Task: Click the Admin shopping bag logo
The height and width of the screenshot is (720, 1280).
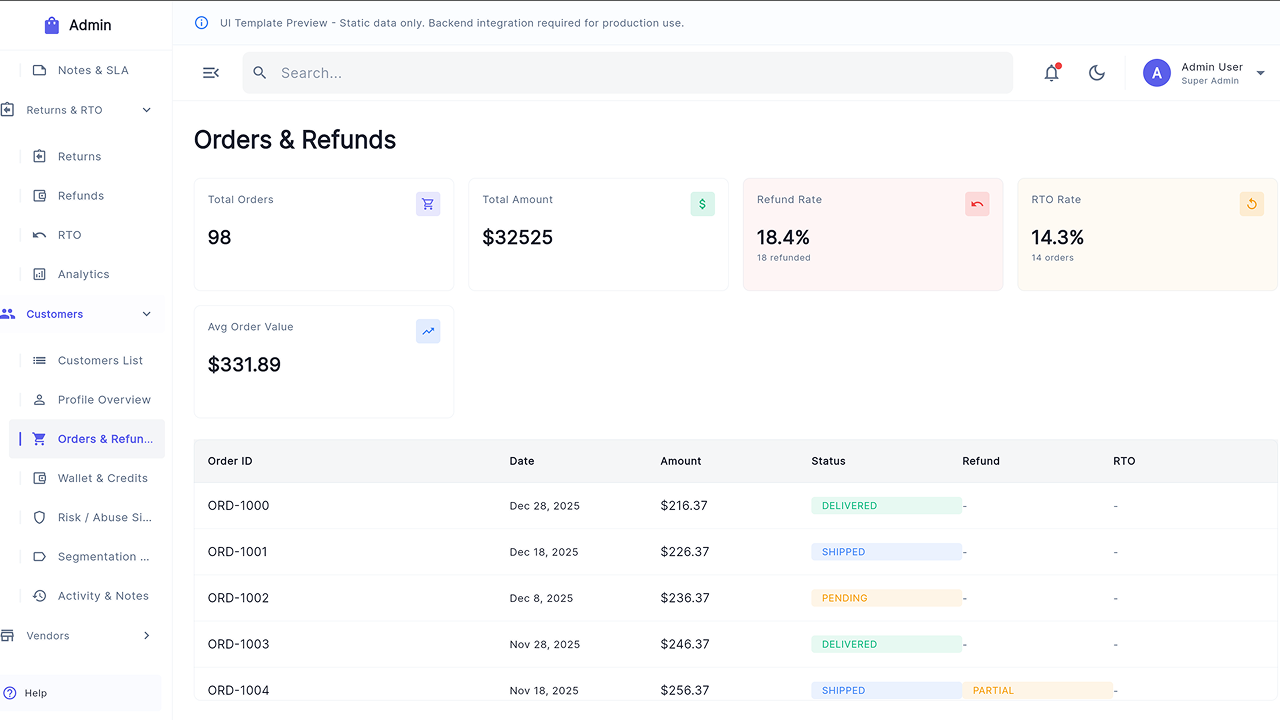Action: pyautogui.click(x=52, y=25)
